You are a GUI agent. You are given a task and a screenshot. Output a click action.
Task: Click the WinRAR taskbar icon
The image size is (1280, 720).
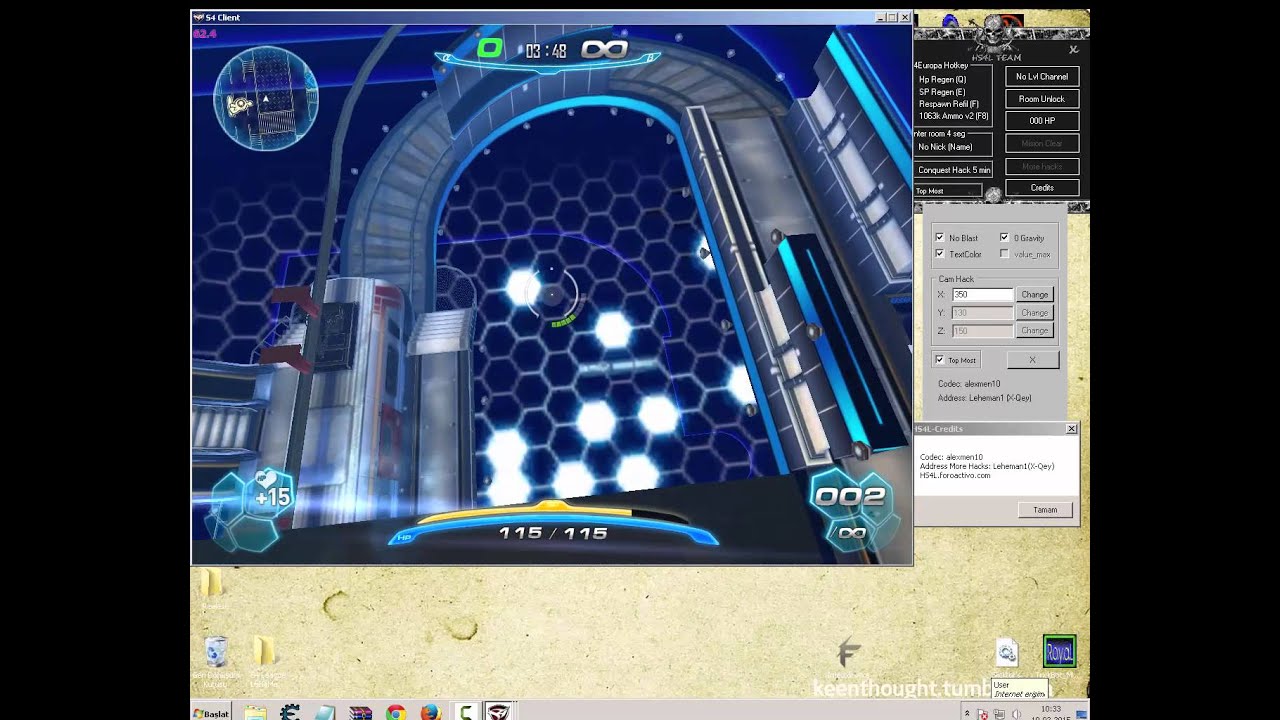[x=360, y=713]
